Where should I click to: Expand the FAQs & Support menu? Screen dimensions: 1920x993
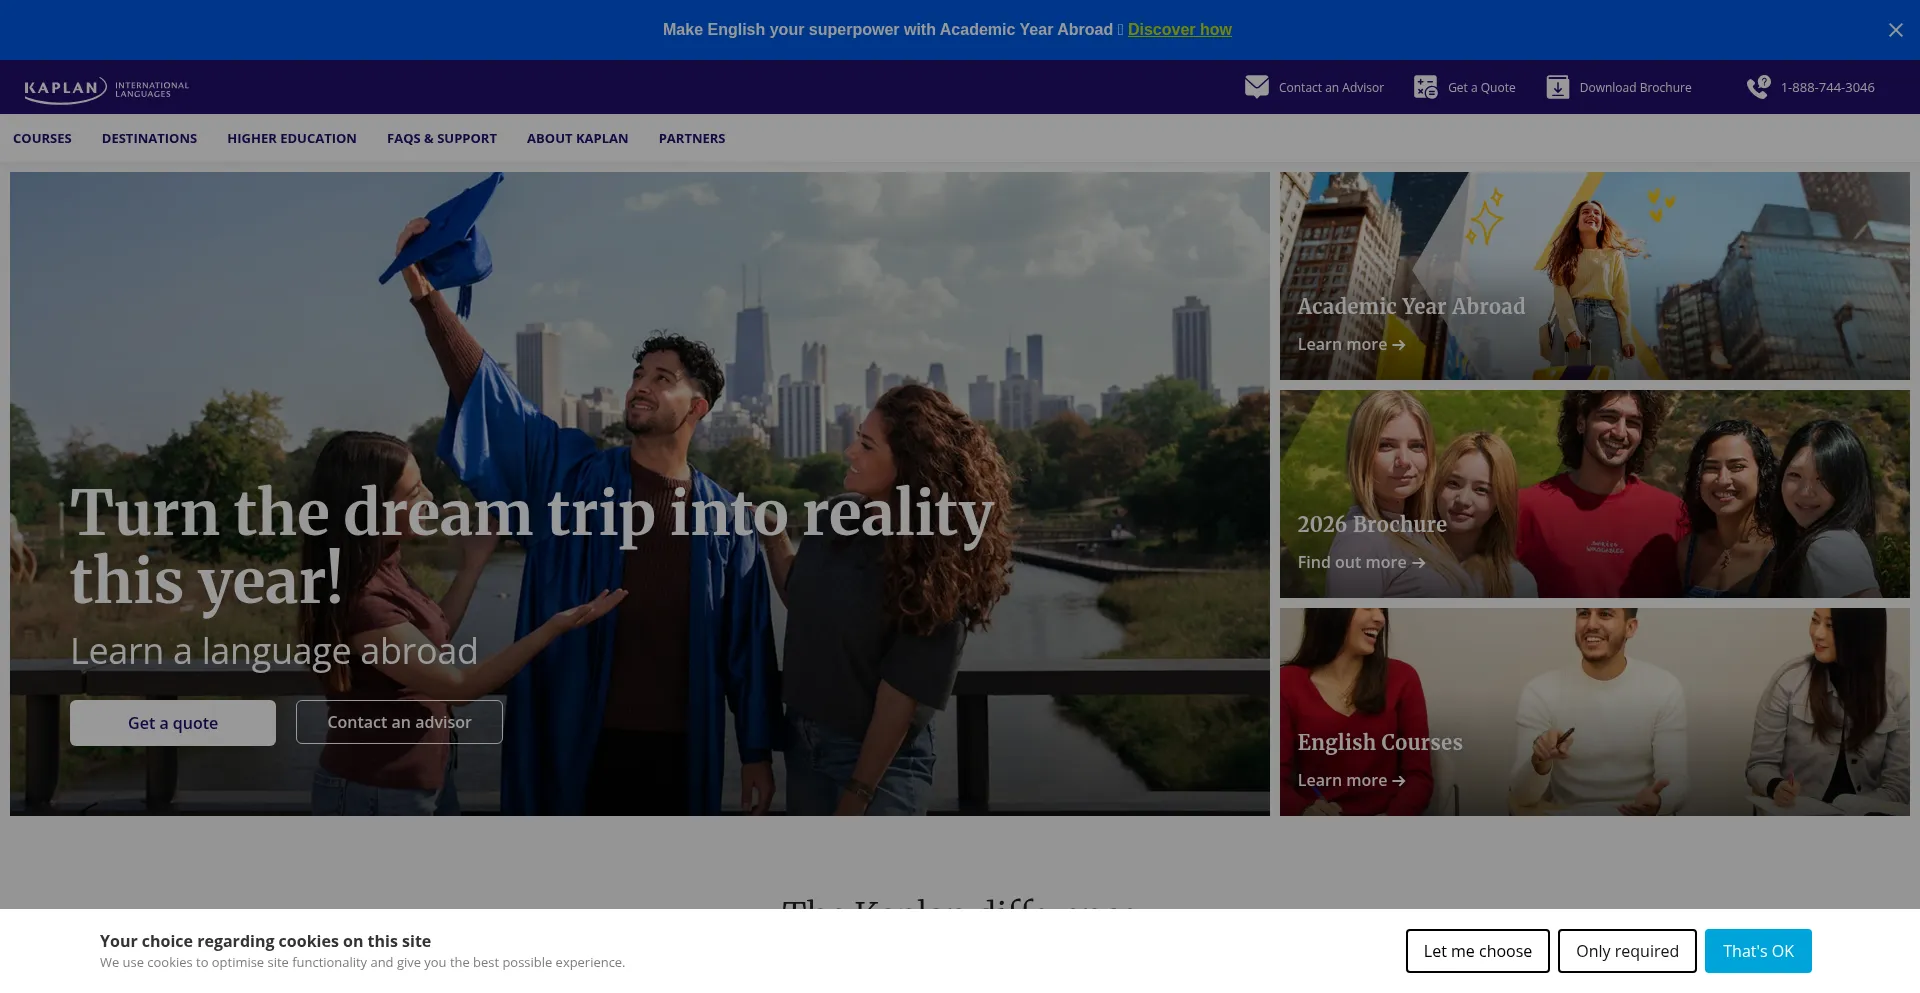[x=441, y=139]
